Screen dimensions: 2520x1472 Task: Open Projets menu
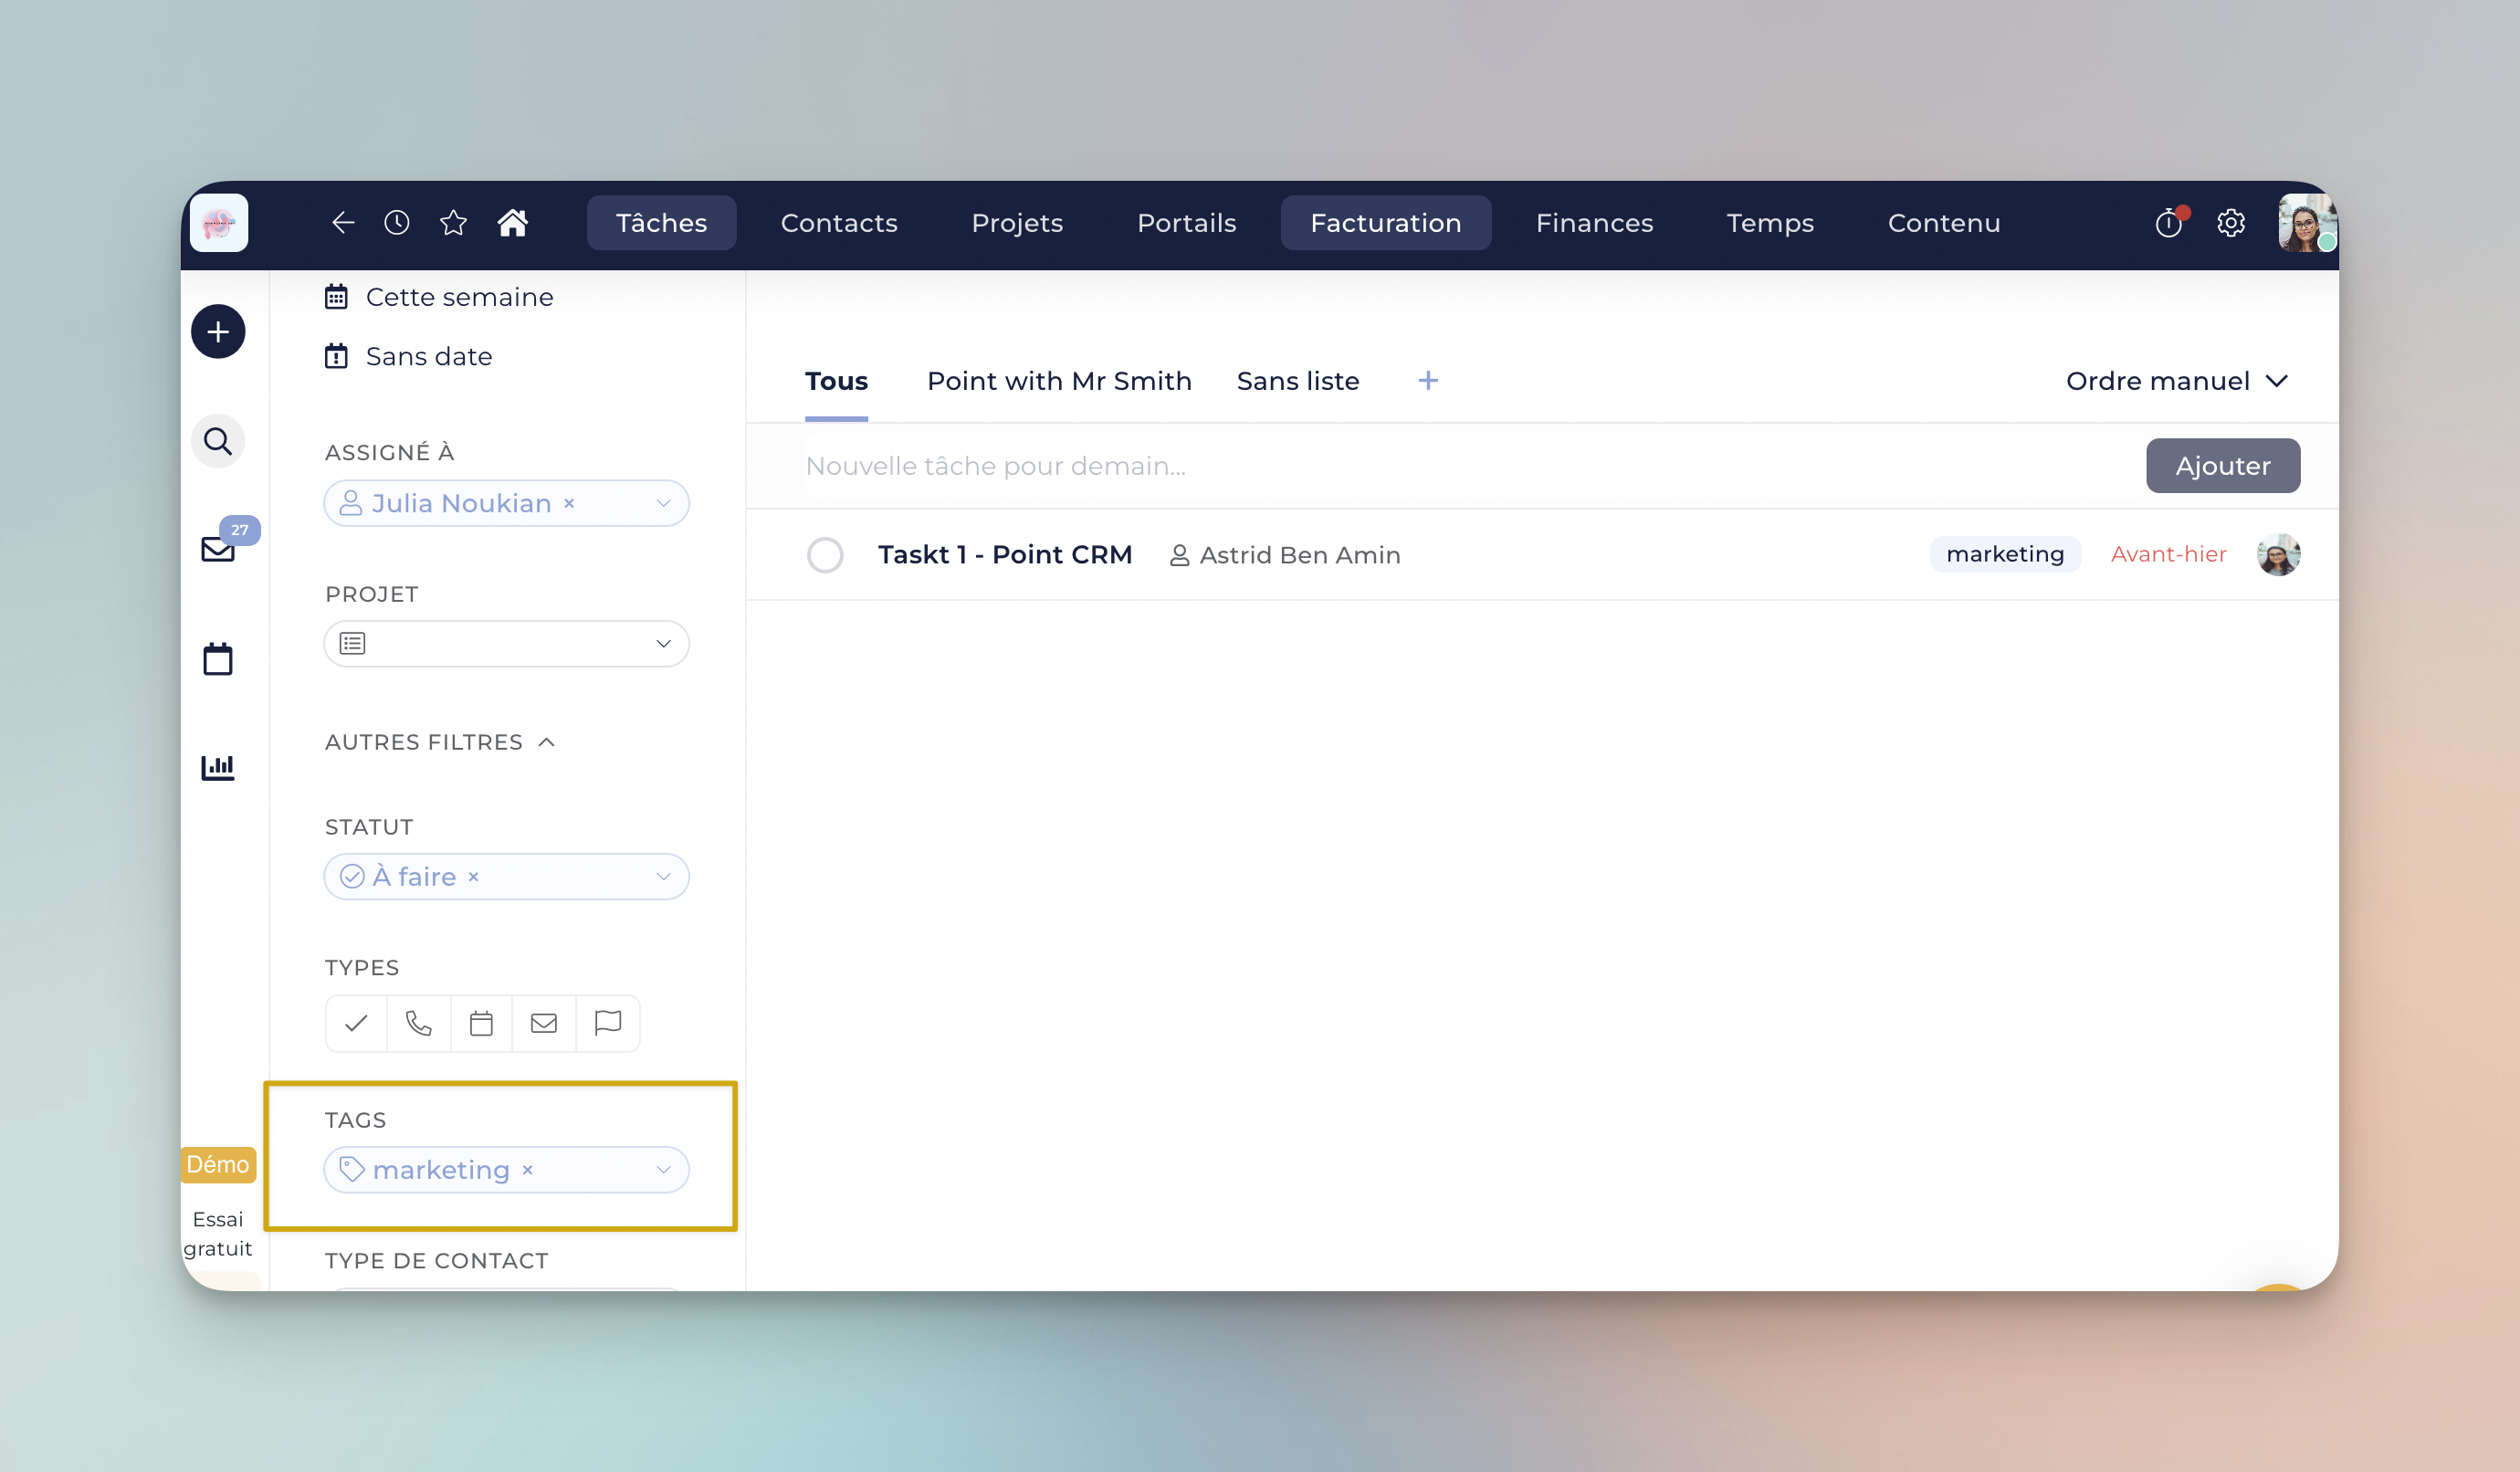1017,223
